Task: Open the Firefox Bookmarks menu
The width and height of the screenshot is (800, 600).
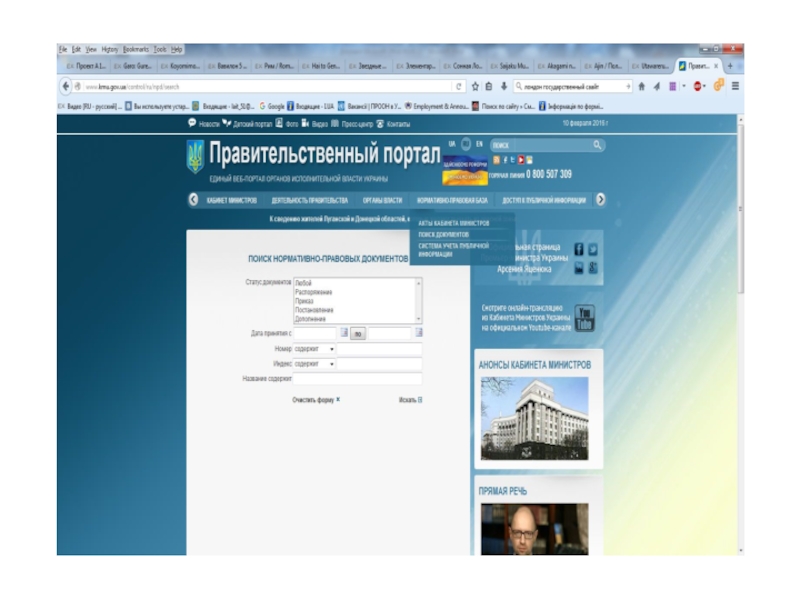Action: tap(136, 49)
